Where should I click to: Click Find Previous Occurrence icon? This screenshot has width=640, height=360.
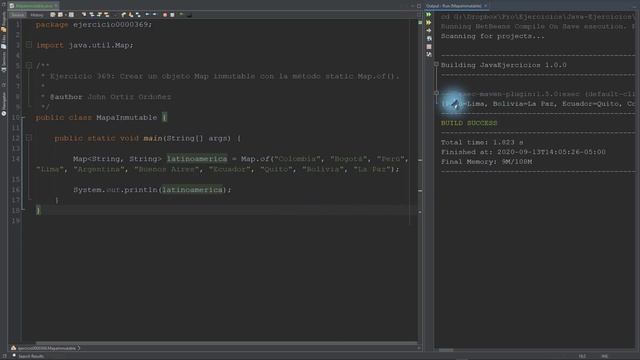(x=92, y=15)
